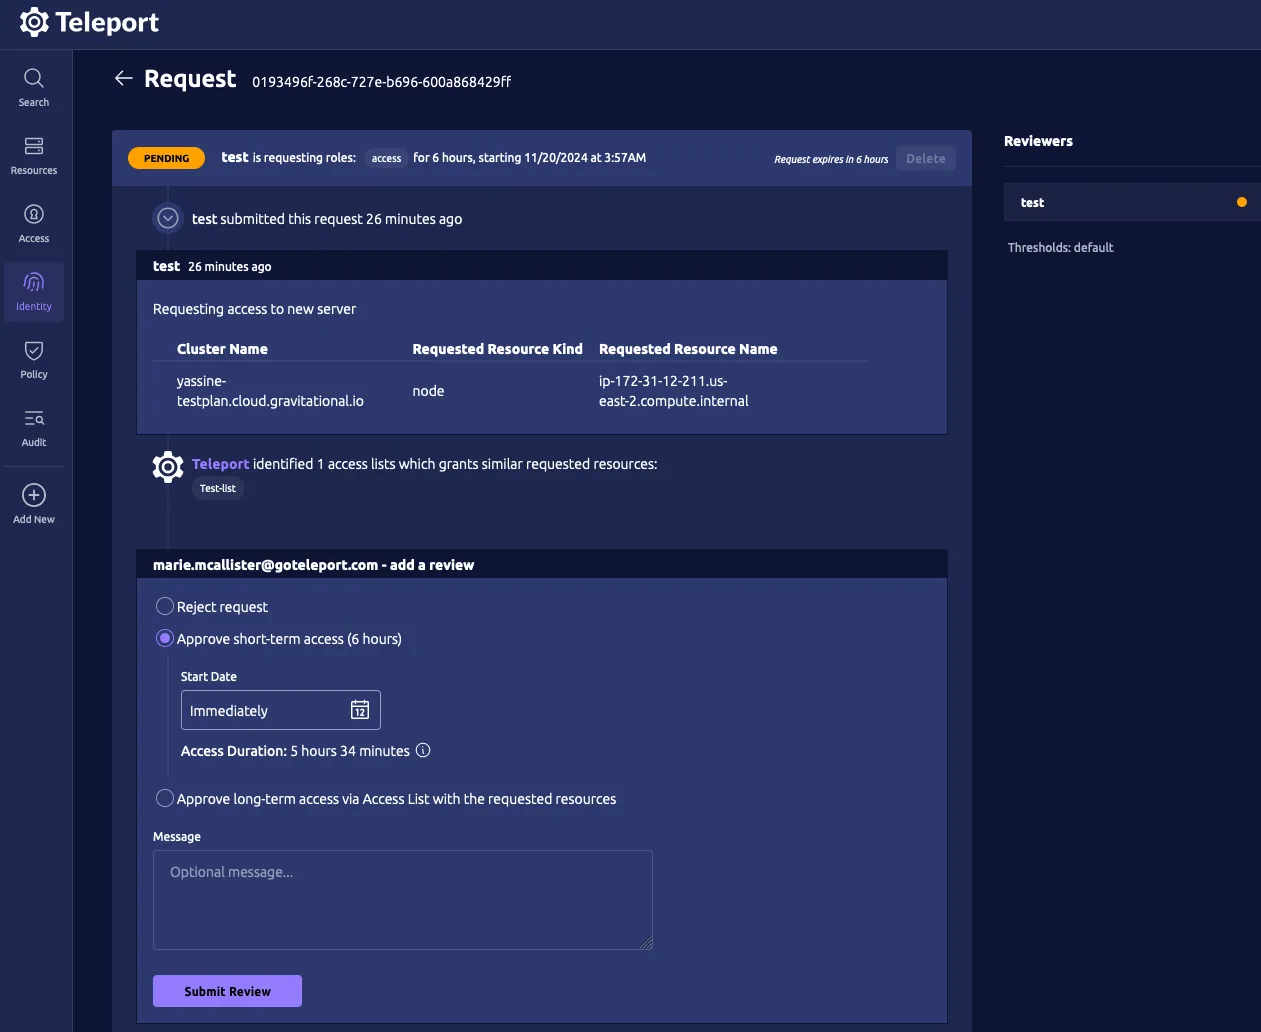Open Search from the sidebar
Image resolution: width=1261 pixels, height=1032 pixels.
coord(34,87)
